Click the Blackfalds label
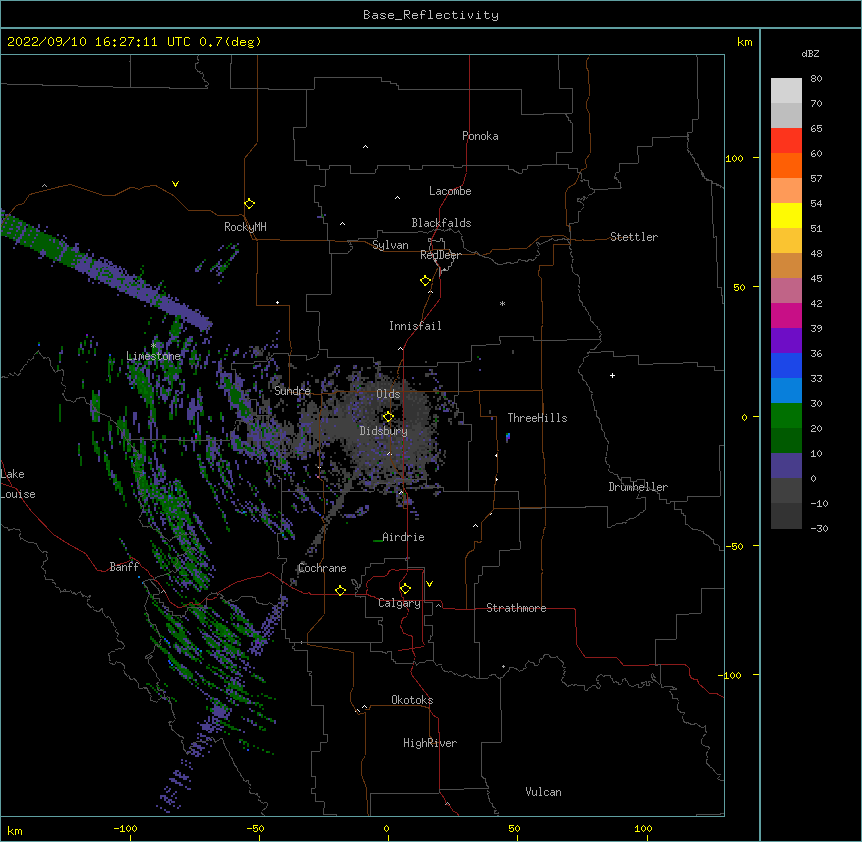This screenshot has height=842, width=862. (441, 223)
